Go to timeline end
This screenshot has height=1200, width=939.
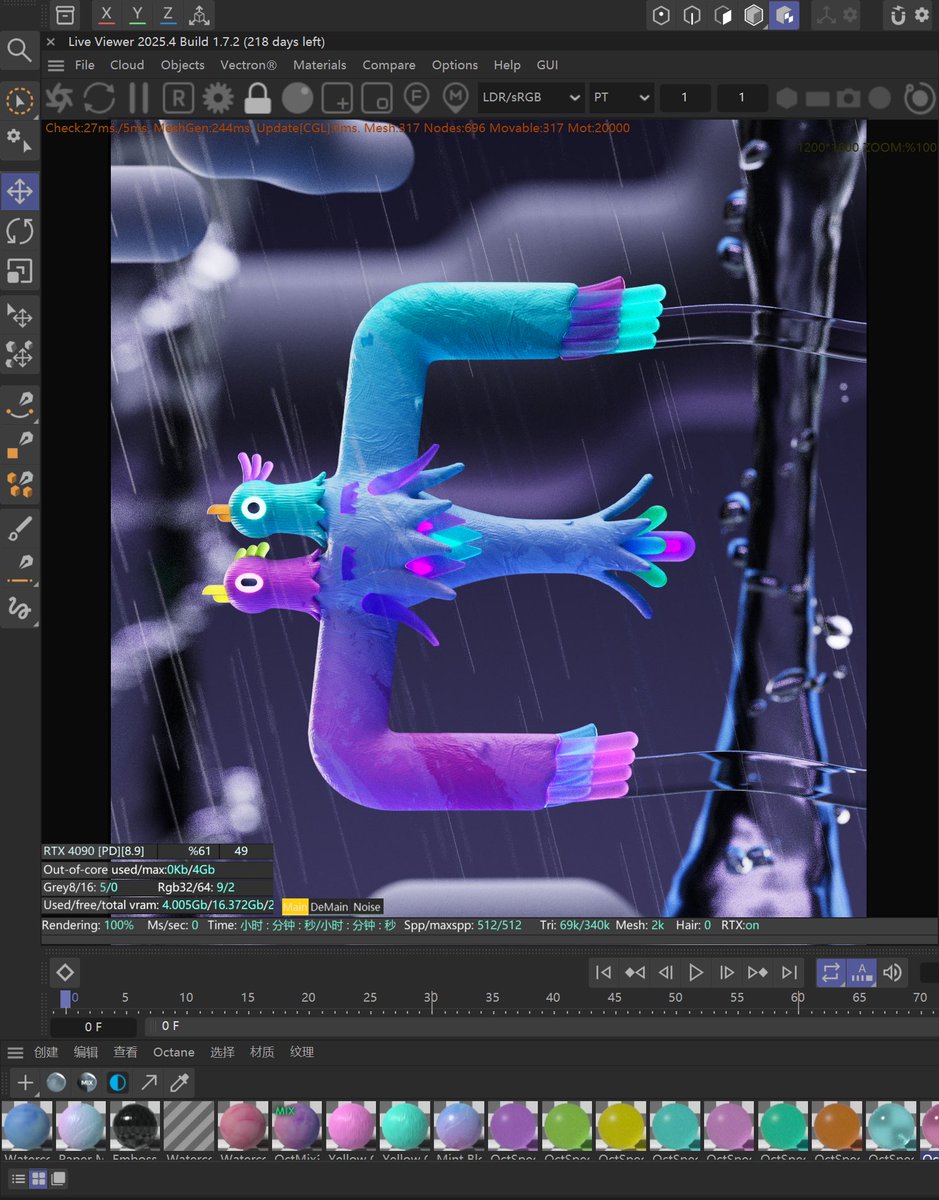coord(789,972)
